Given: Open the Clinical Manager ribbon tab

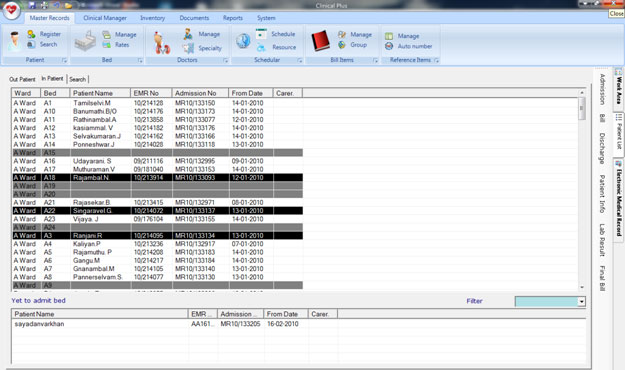Looking at the screenshot, I should pos(105,18).
